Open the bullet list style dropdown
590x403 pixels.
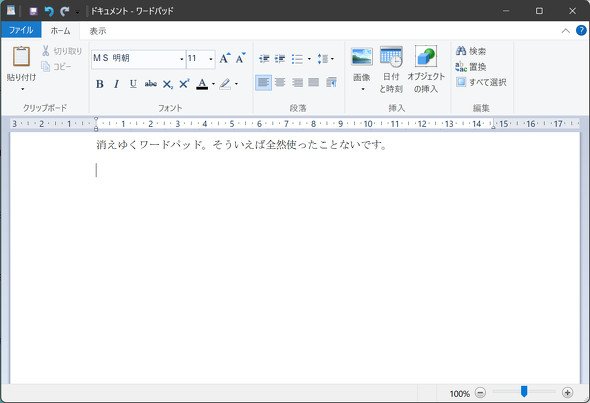[x=309, y=59]
